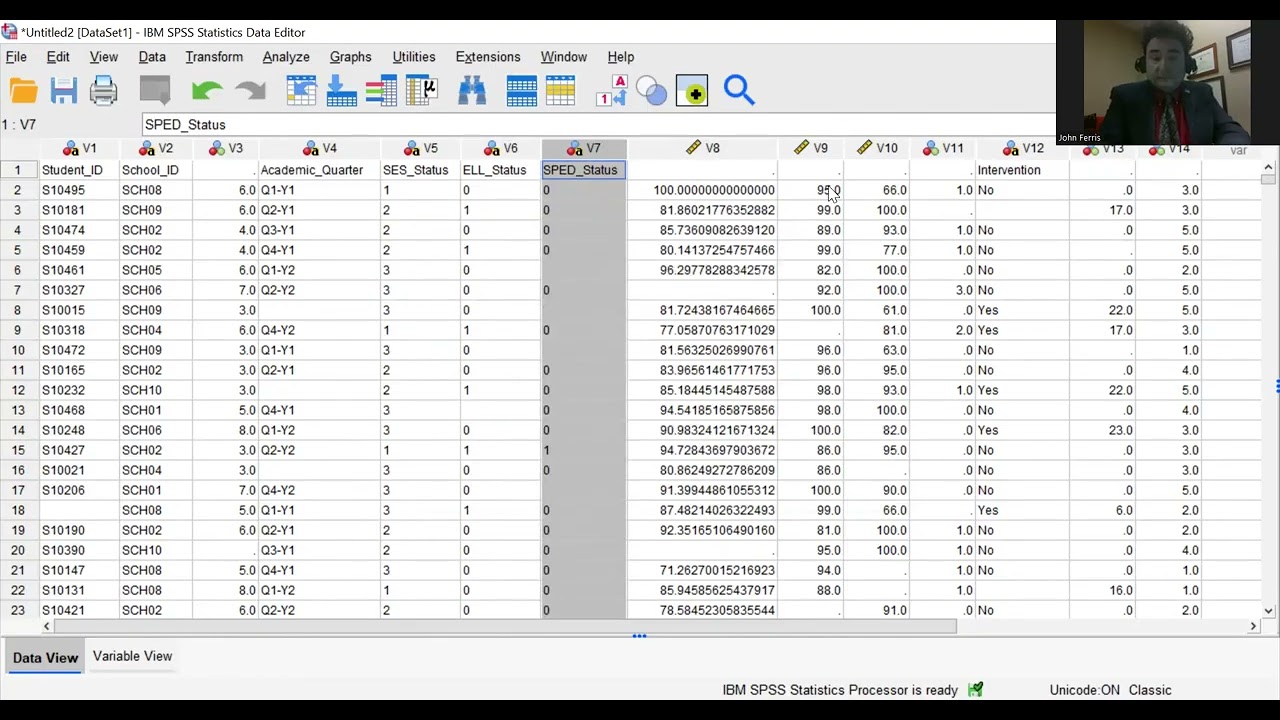
Task: Select row header 14
Action: click(18, 430)
